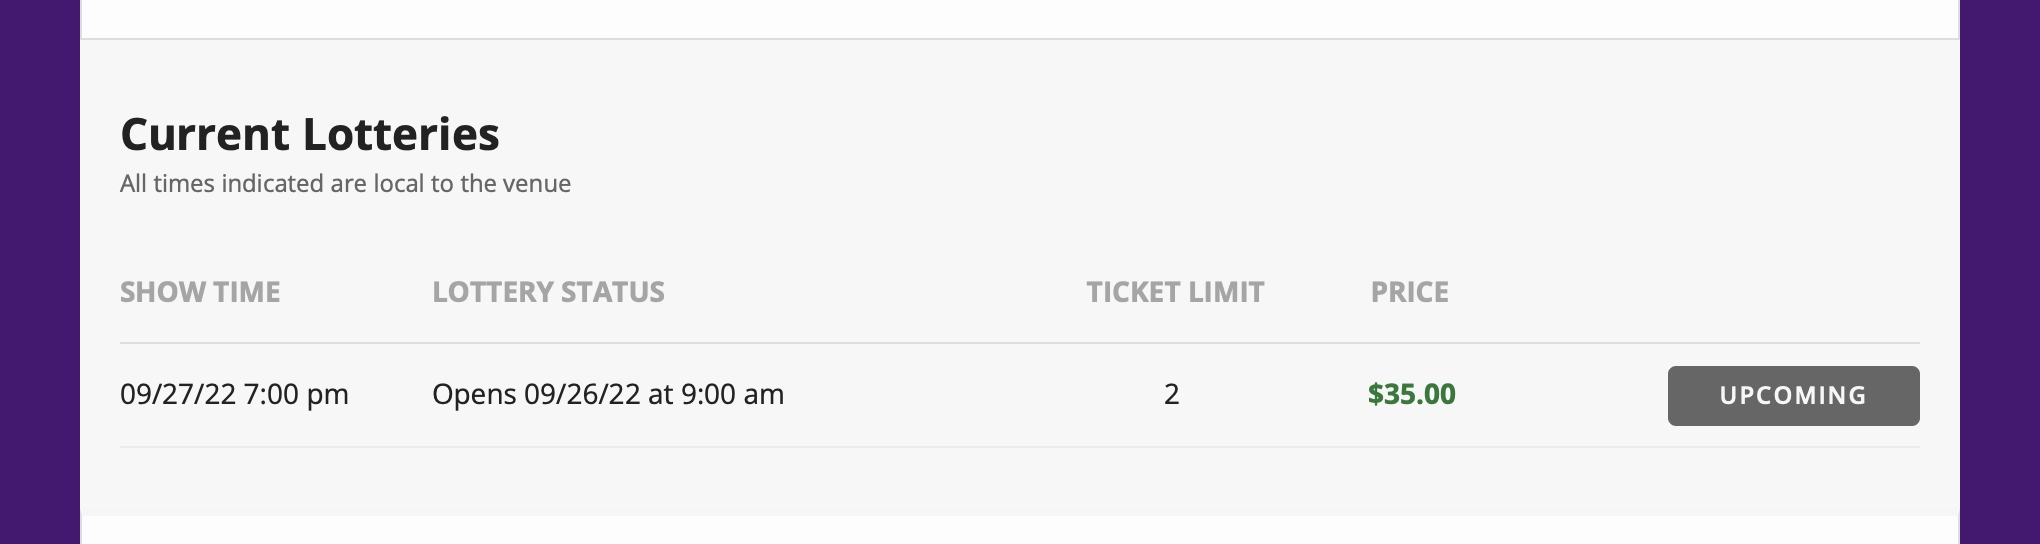This screenshot has height=544, width=2040.
Task: Click the Current Lotteries heading
Action: tap(310, 134)
